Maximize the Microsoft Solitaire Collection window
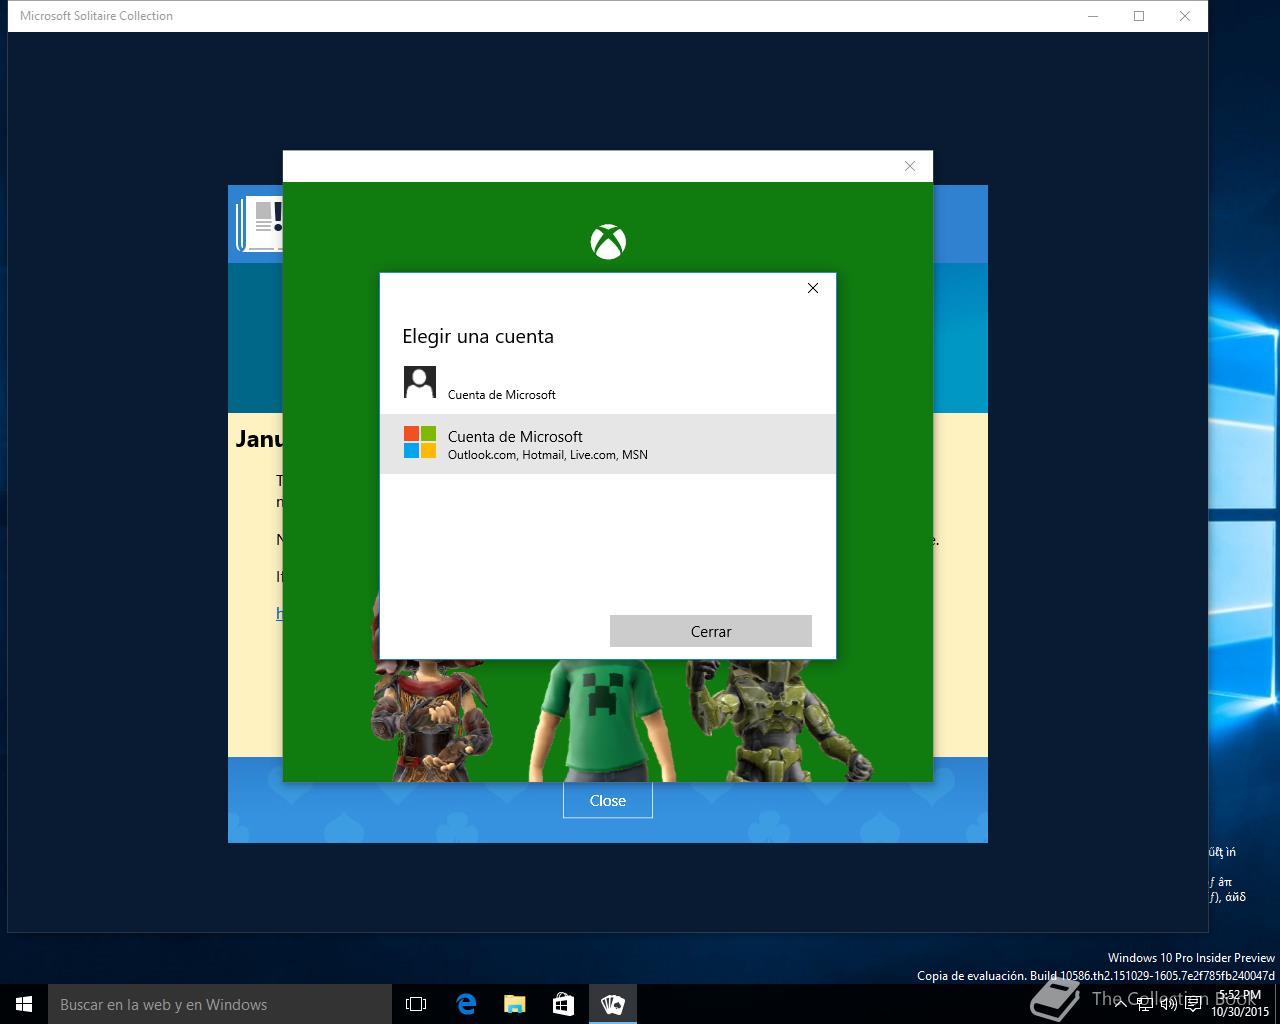The image size is (1280, 1024). click(x=1139, y=16)
